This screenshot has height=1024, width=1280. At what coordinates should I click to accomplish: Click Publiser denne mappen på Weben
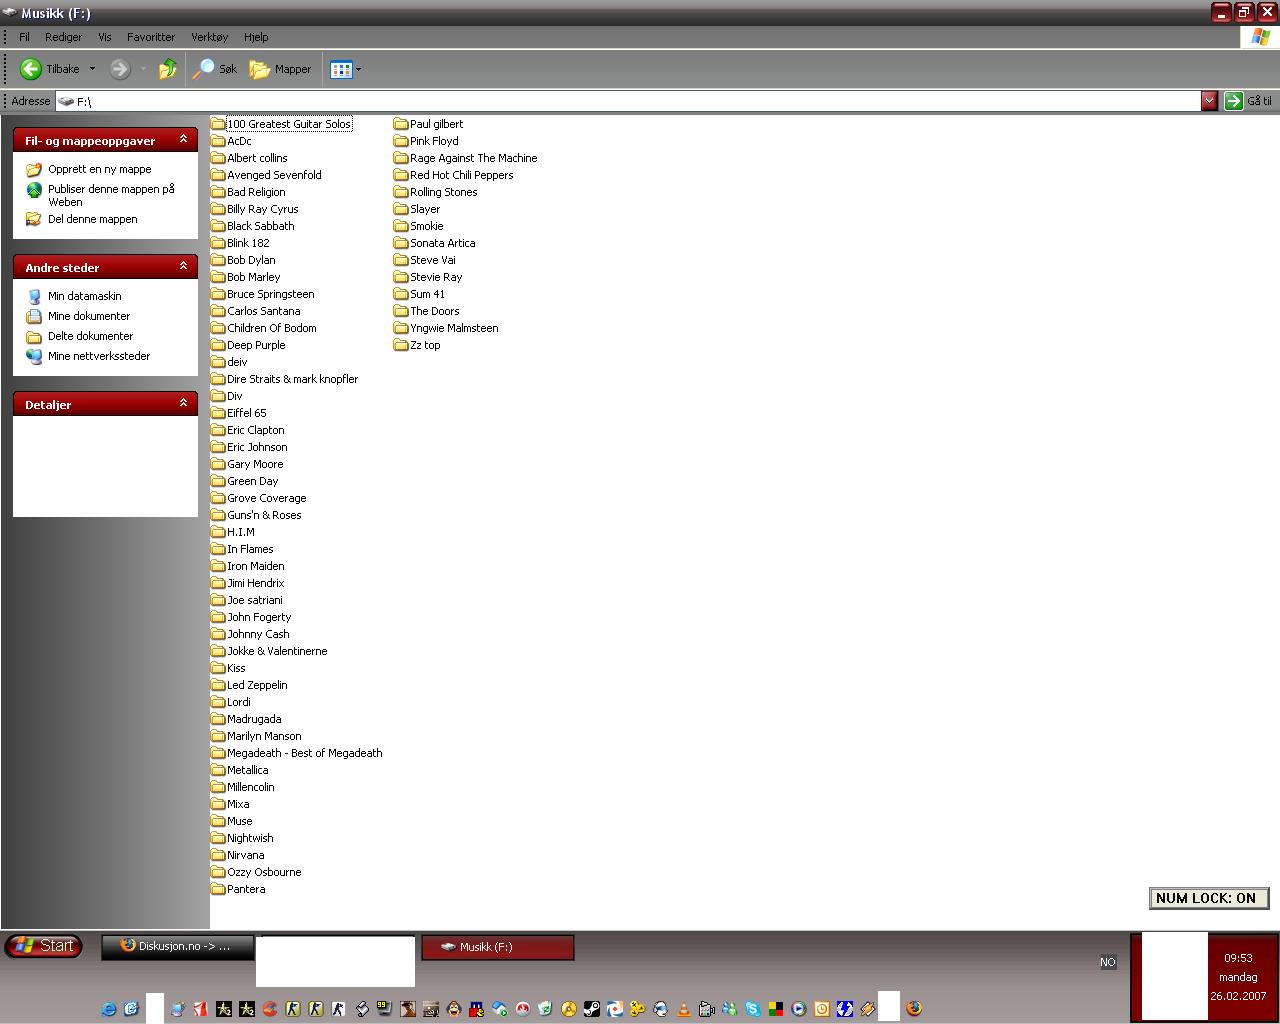point(111,195)
